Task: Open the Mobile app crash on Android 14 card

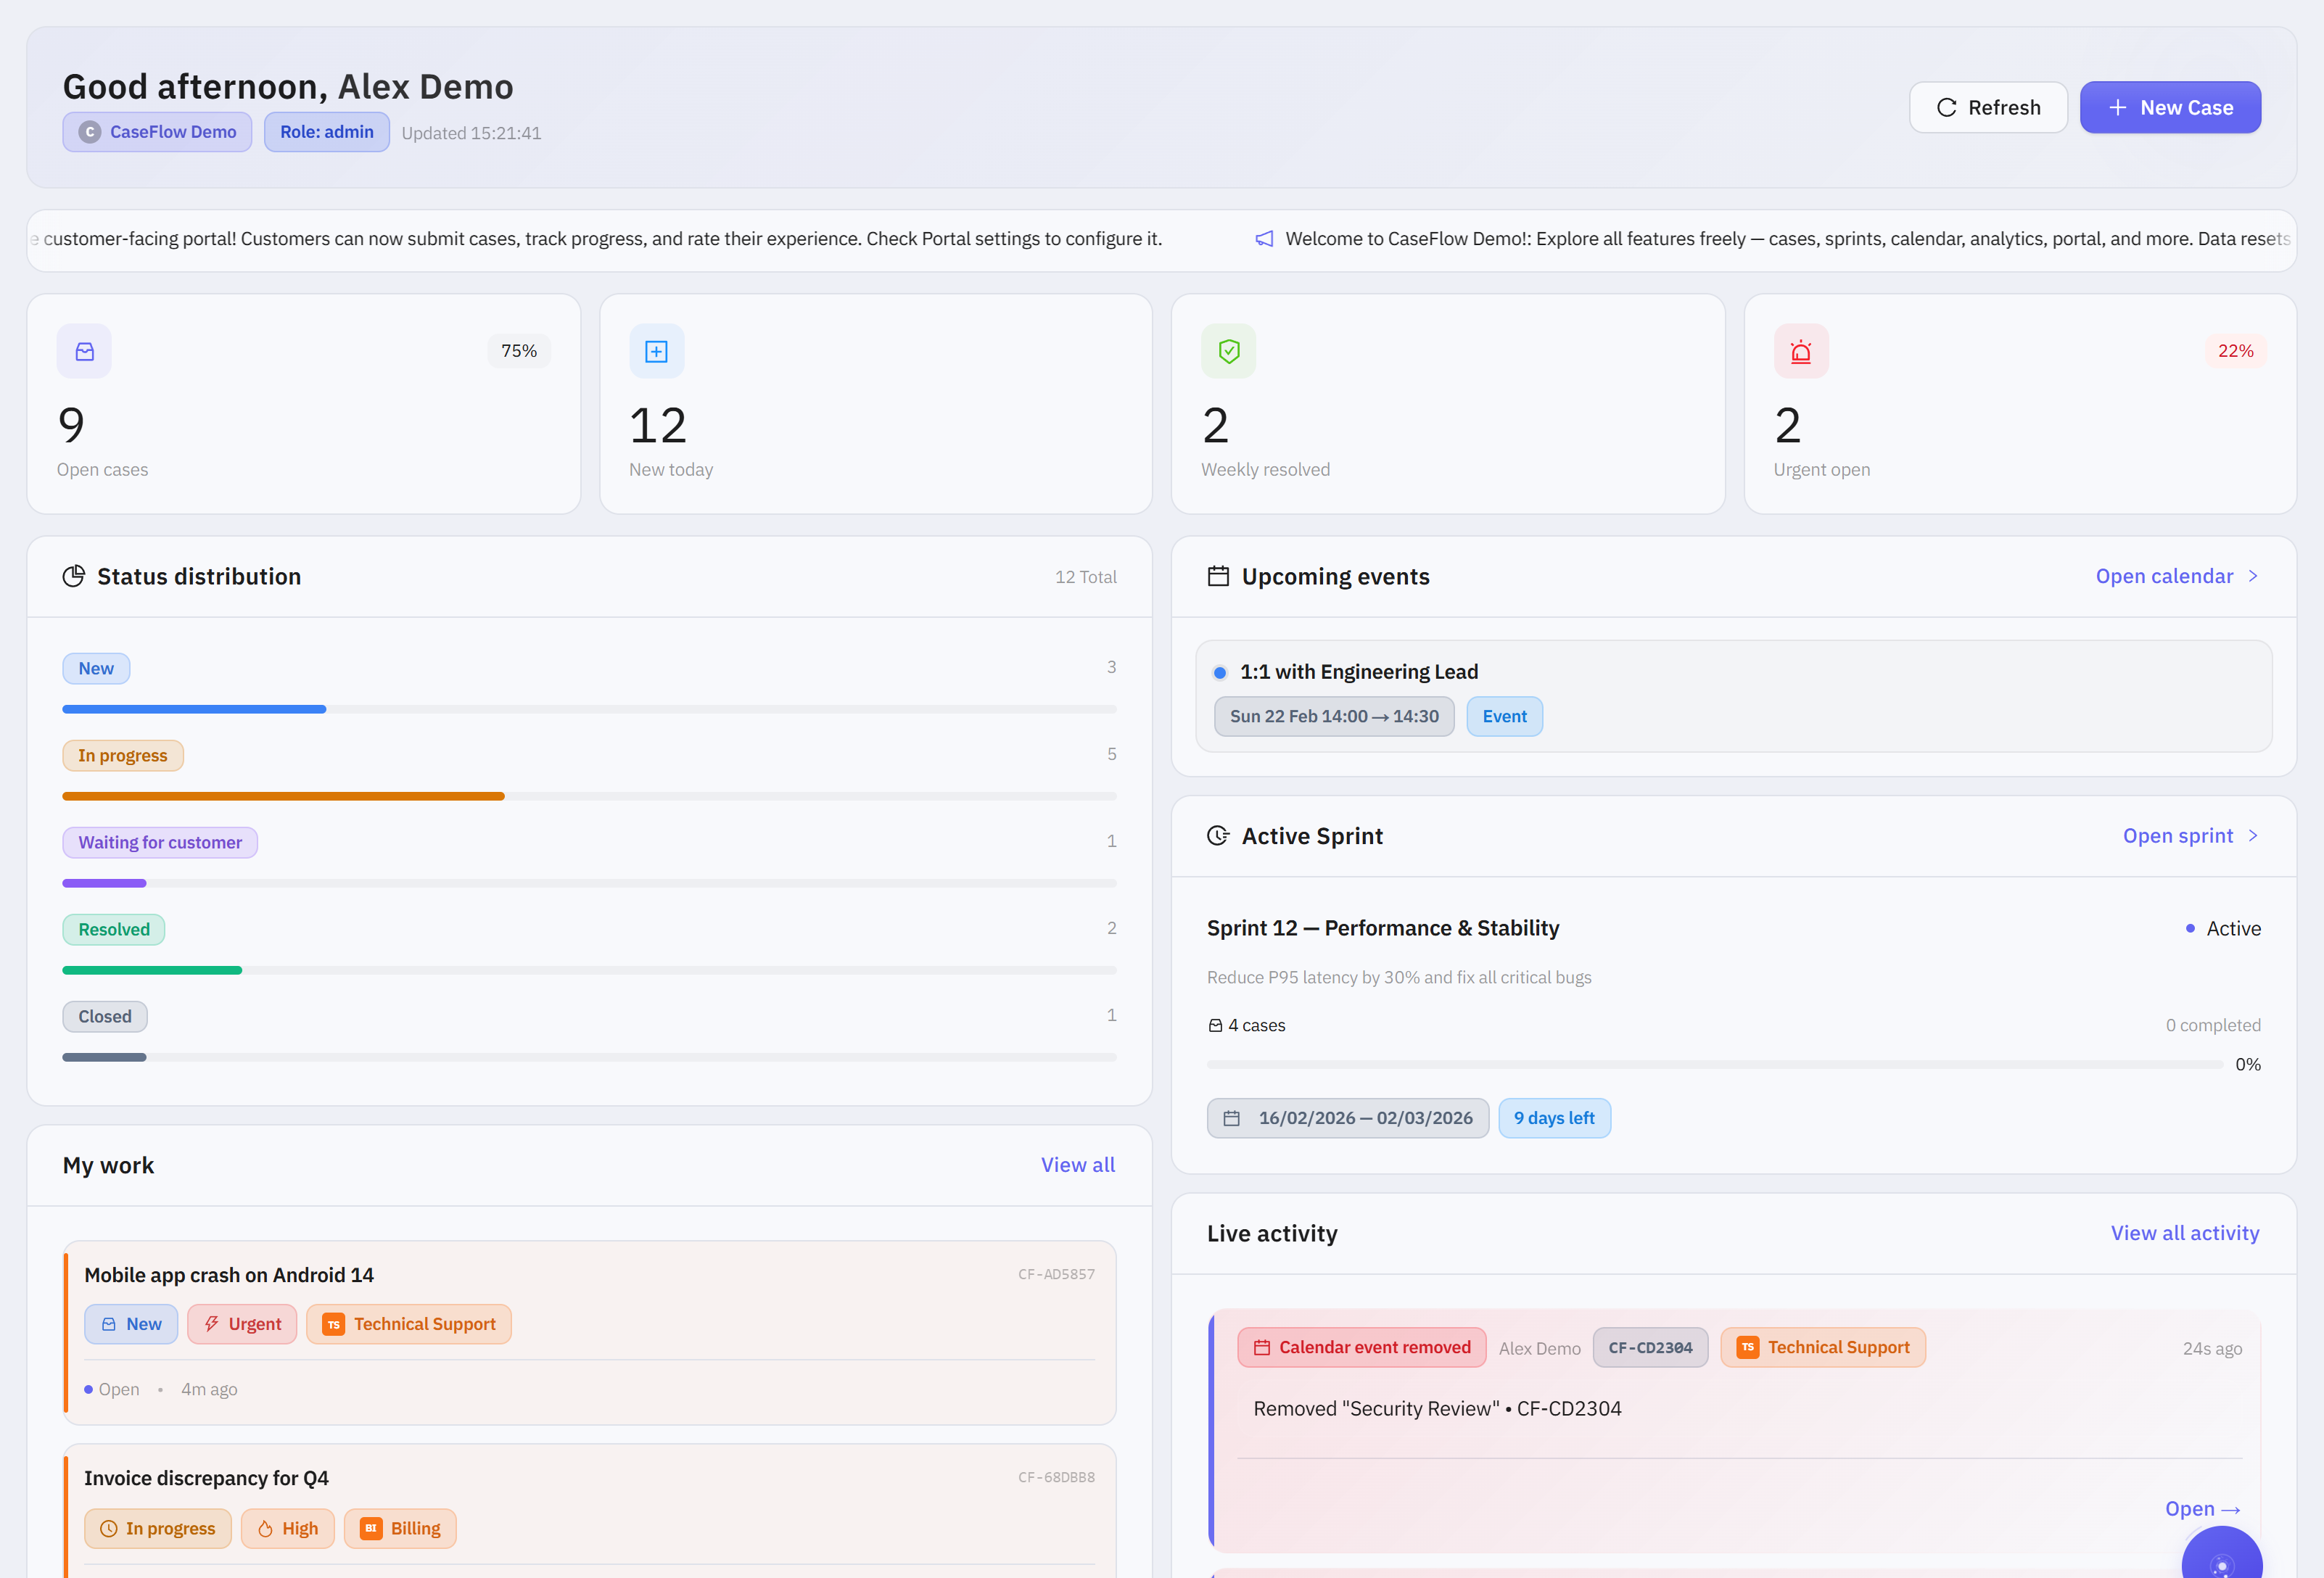Action: click(x=590, y=1332)
